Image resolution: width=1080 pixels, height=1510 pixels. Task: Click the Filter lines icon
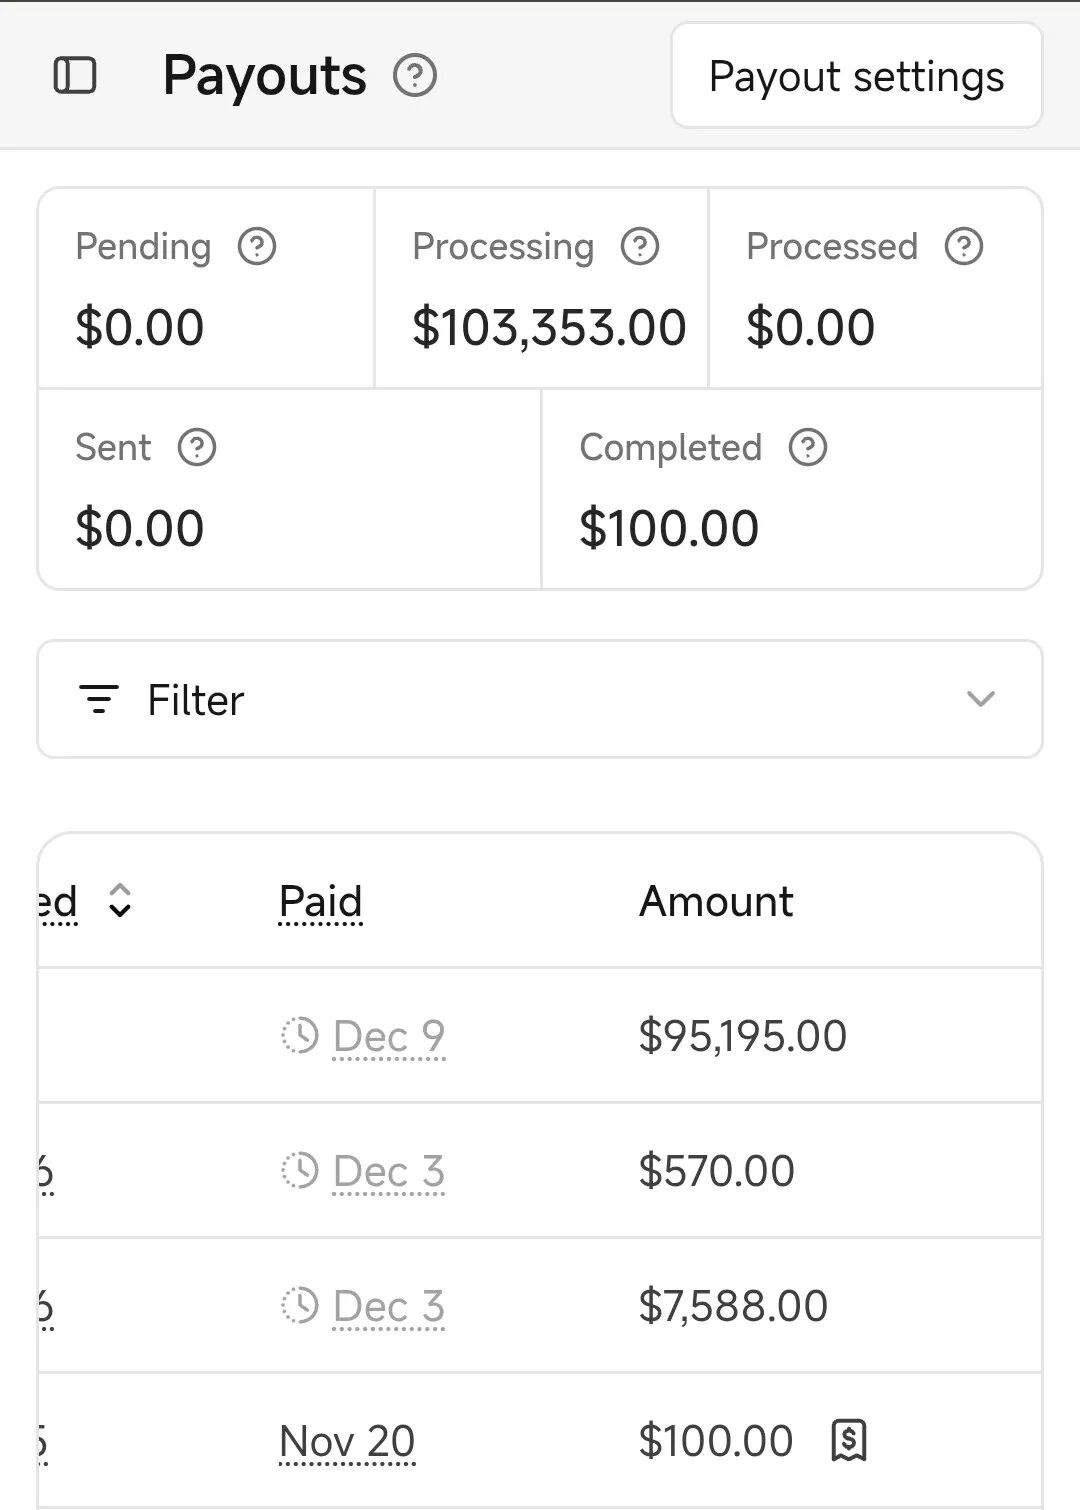coord(99,699)
